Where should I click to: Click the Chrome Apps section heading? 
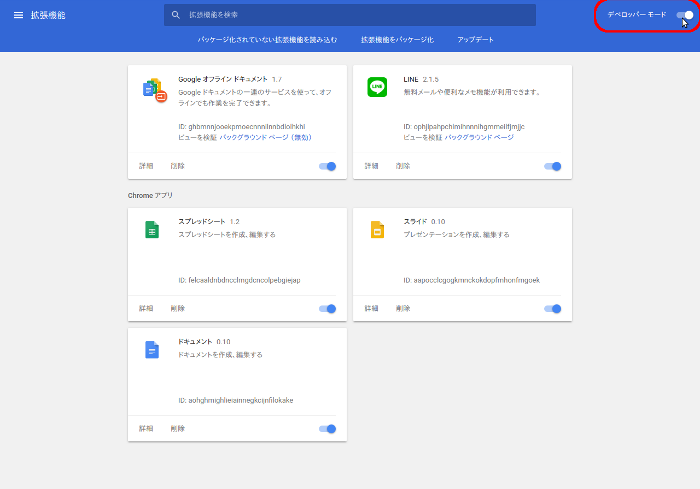pos(150,196)
